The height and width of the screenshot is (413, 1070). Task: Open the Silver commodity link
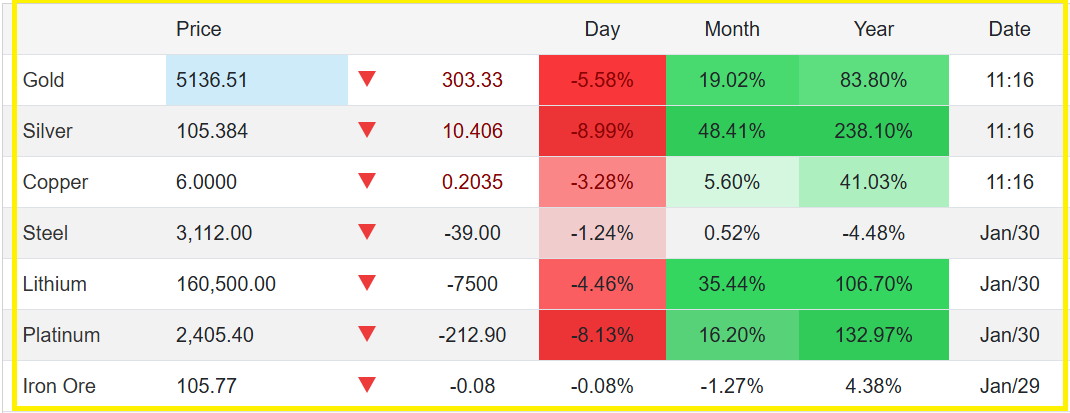pyautogui.click(x=47, y=131)
